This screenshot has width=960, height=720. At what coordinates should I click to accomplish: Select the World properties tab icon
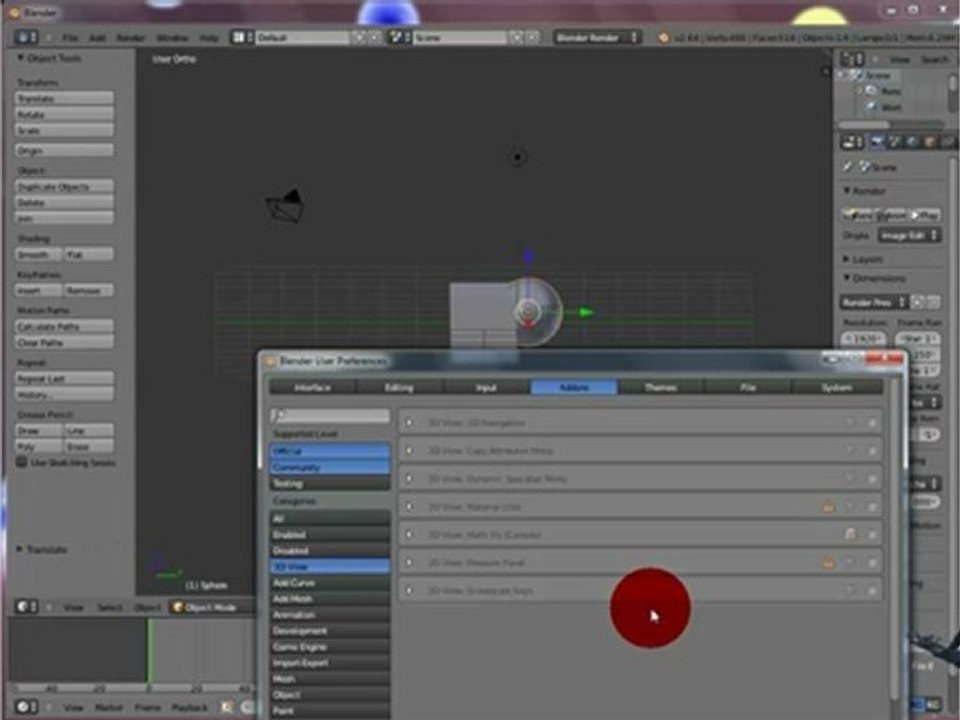pyautogui.click(x=912, y=142)
